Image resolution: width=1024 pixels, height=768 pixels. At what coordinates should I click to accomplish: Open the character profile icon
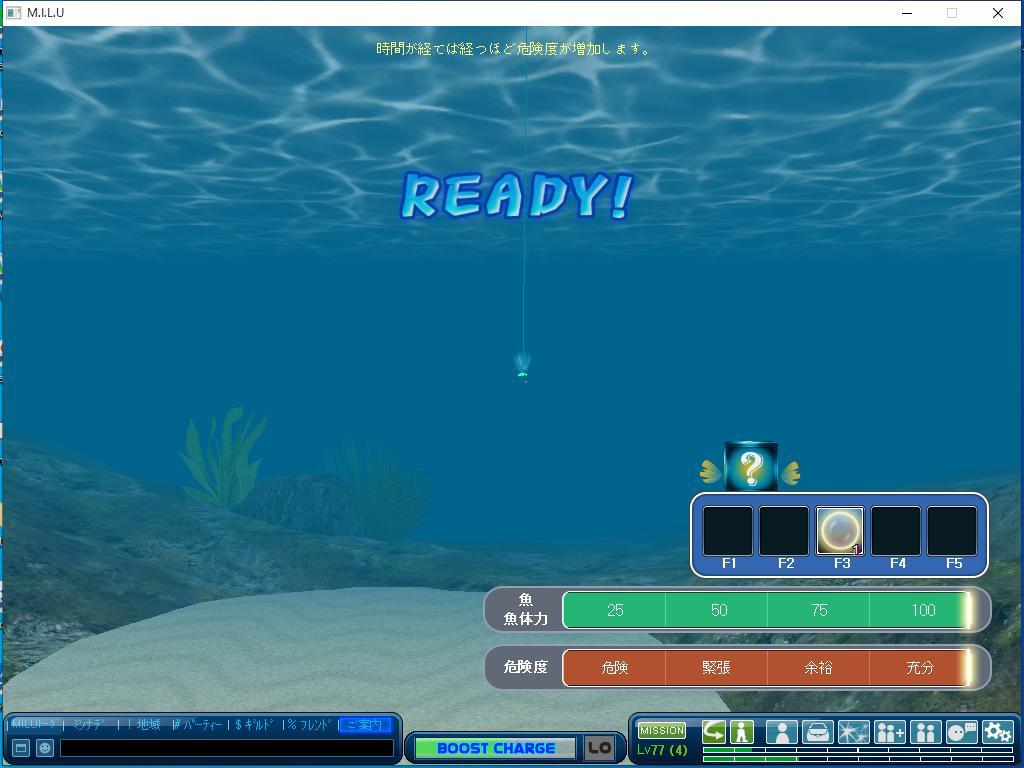point(781,733)
